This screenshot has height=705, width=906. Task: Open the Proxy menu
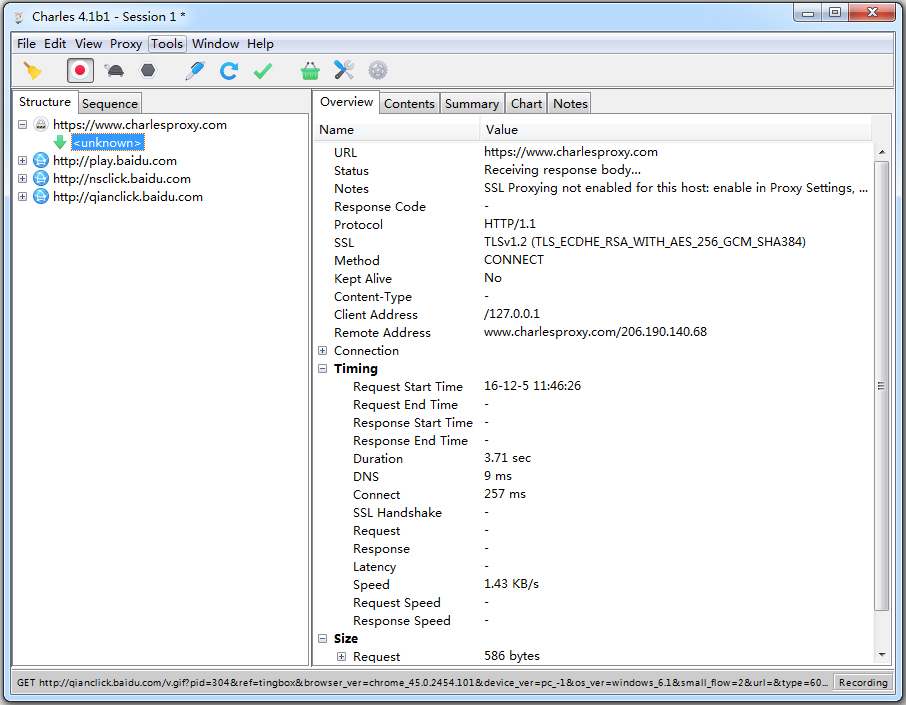point(126,44)
